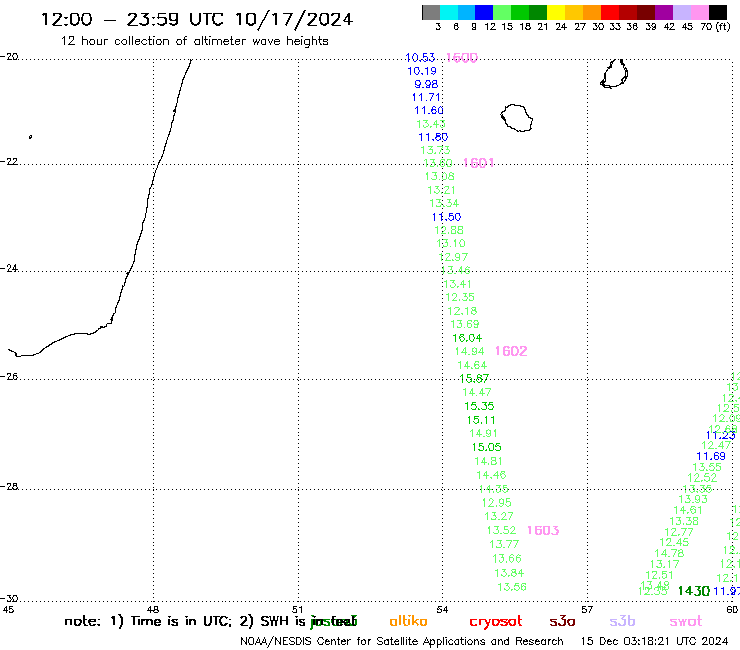Image resolution: width=740 pixels, height=650 pixels.
Task: Click subtitle '12 hour collection of altimeter wave heights'
Action: [x=194, y=41]
